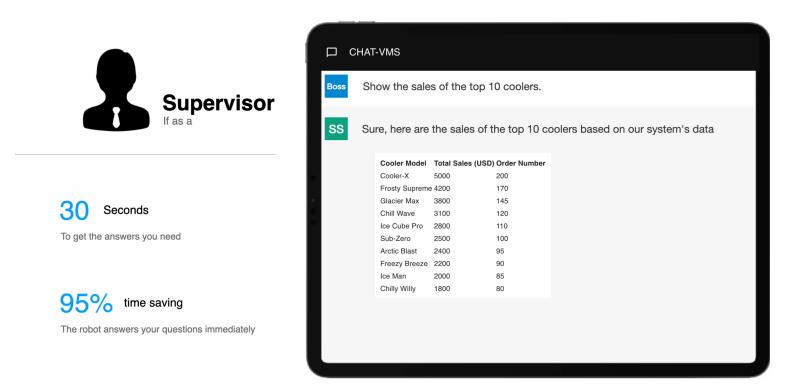Click the blue Boss avatar badge
Viewport: 787px width, 387px height.
(x=336, y=86)
